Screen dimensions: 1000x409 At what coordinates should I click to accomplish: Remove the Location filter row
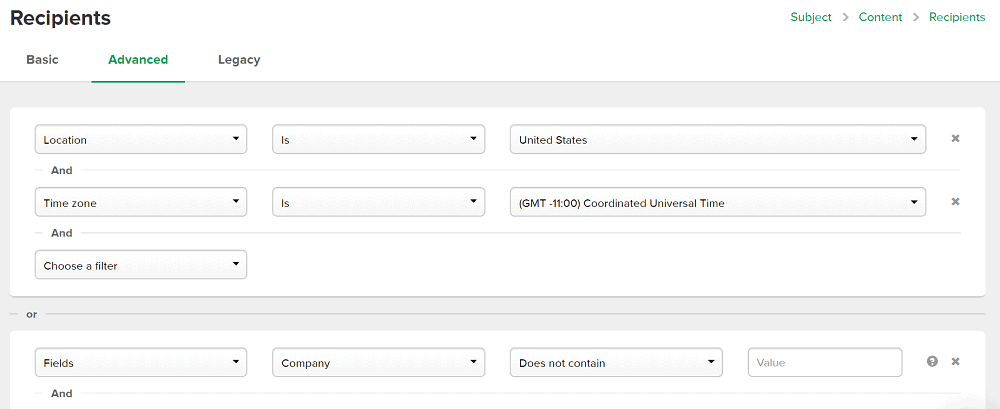(x=955, y=138)
